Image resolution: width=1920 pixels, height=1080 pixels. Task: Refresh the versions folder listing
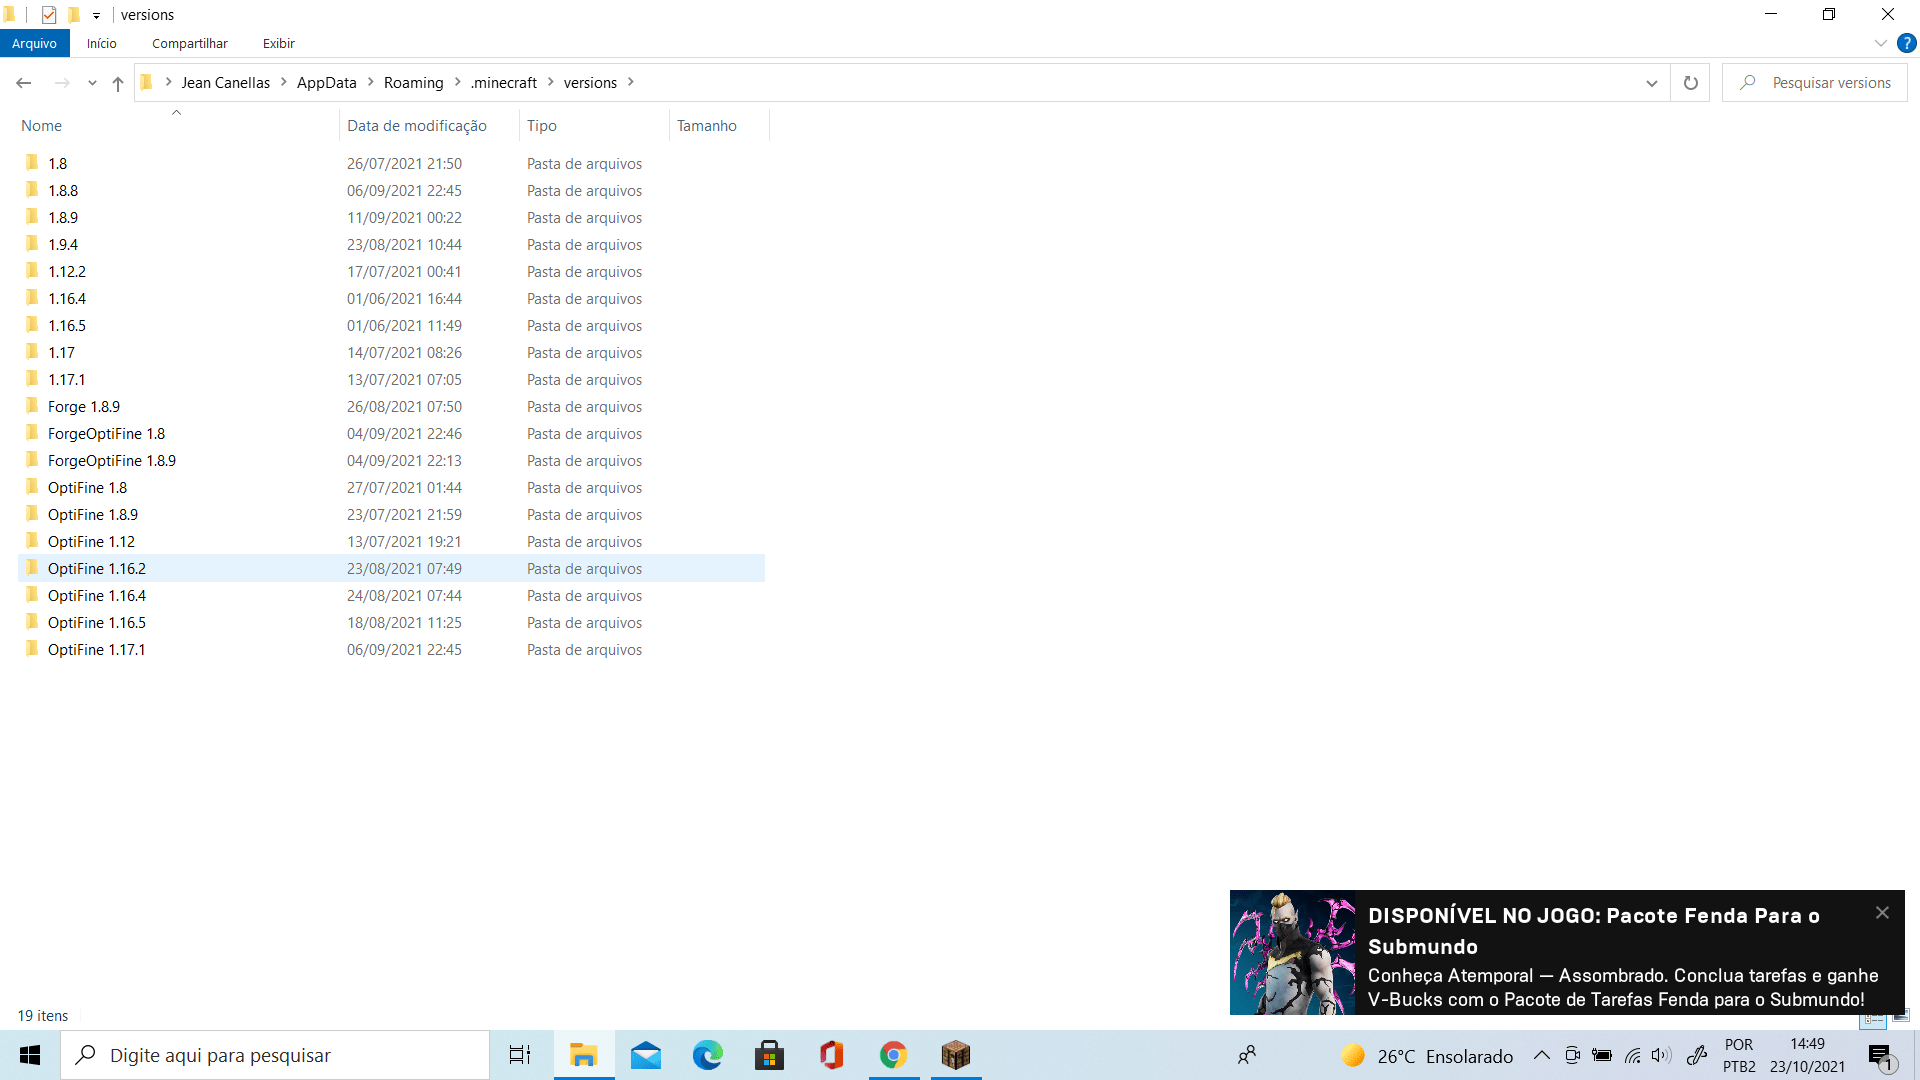(x=1691, y=83)
